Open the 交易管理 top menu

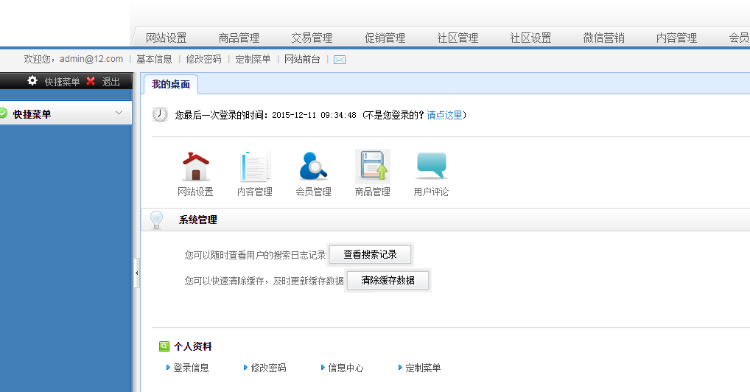312,38
